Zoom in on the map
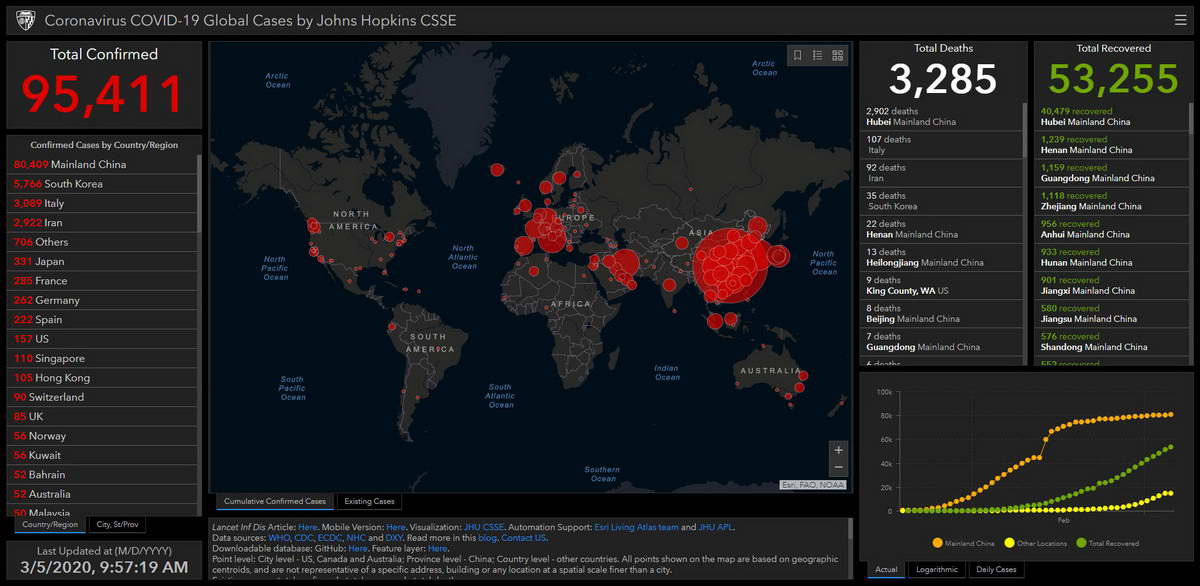 (838, 450)
